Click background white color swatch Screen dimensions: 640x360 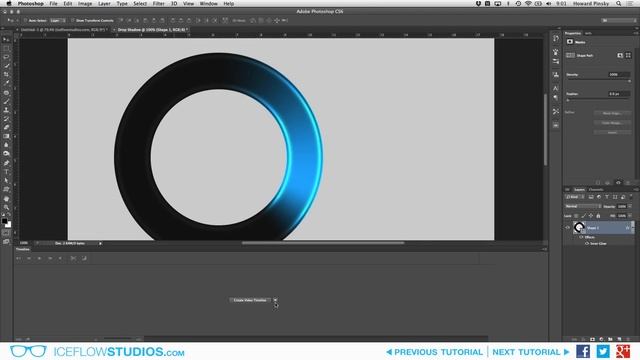(9, 224)
